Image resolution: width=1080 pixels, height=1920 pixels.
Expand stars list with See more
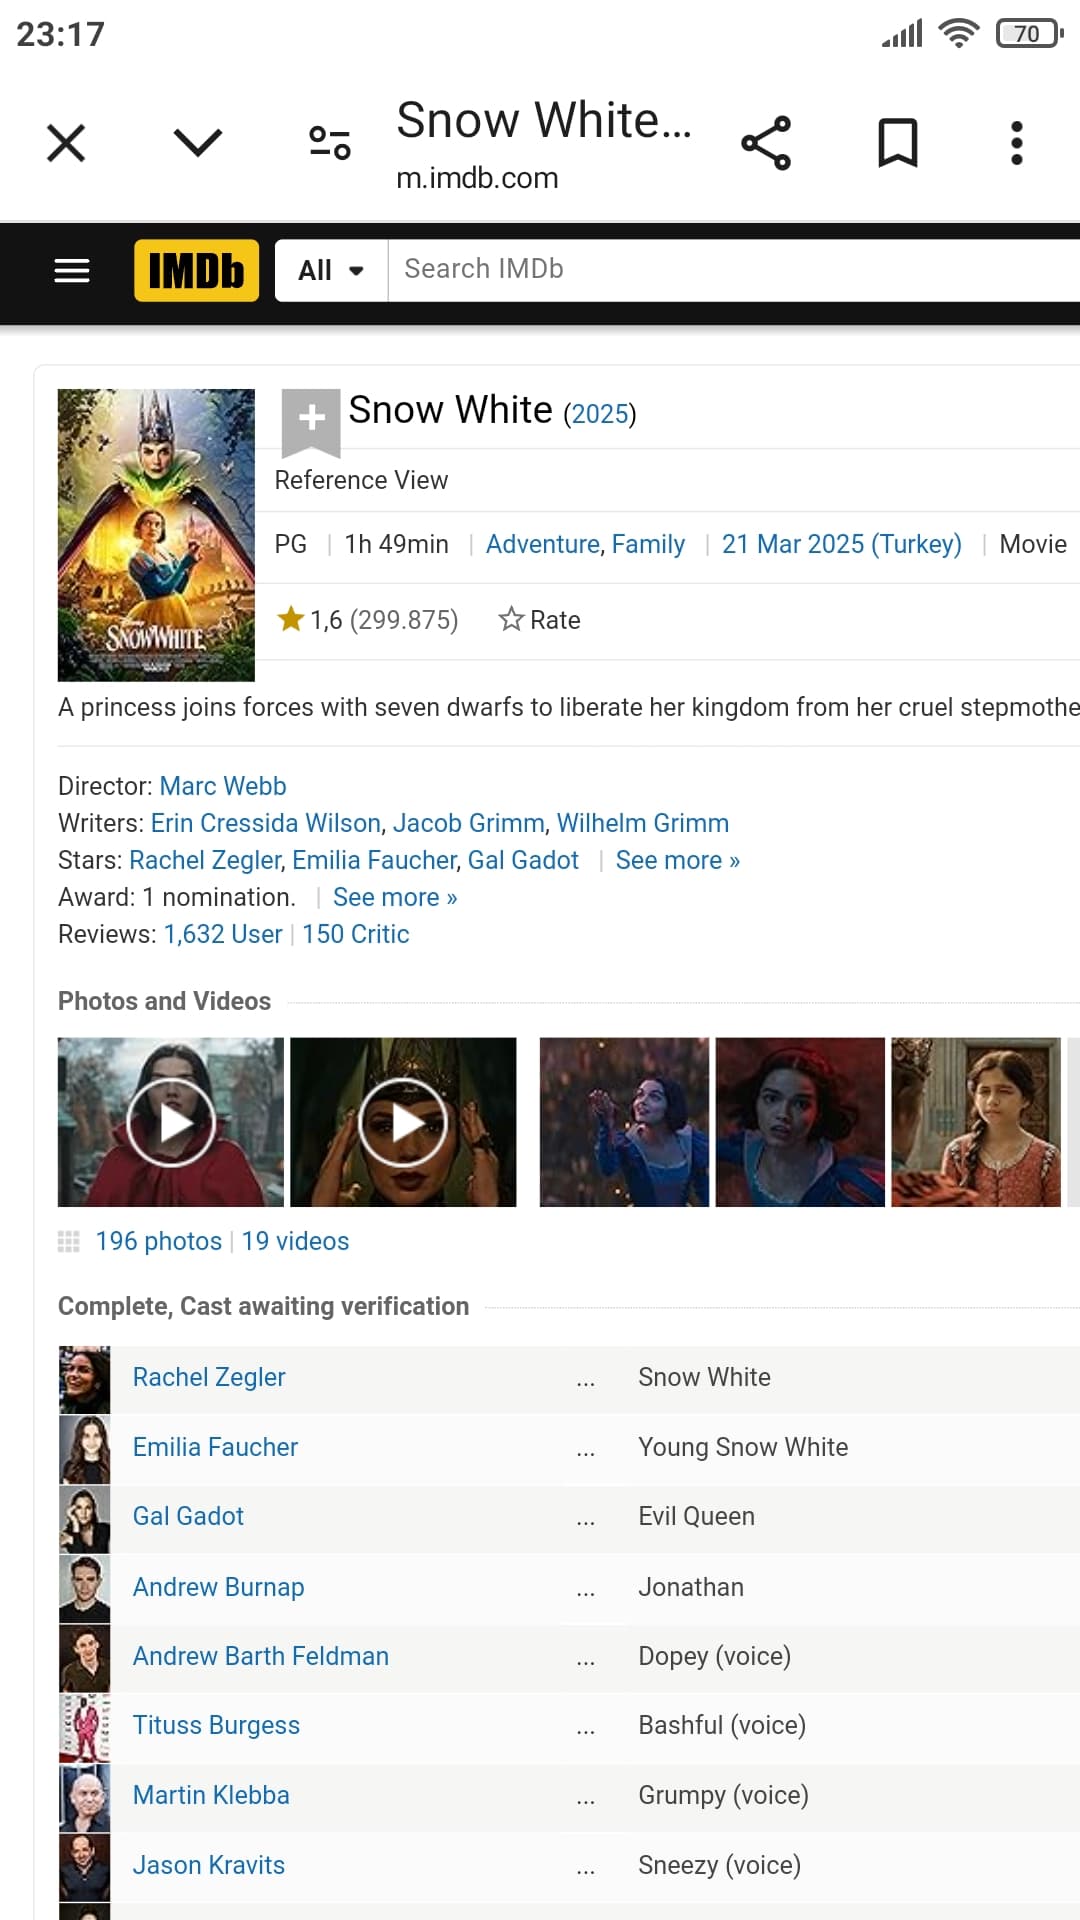(x=677, y=860)
